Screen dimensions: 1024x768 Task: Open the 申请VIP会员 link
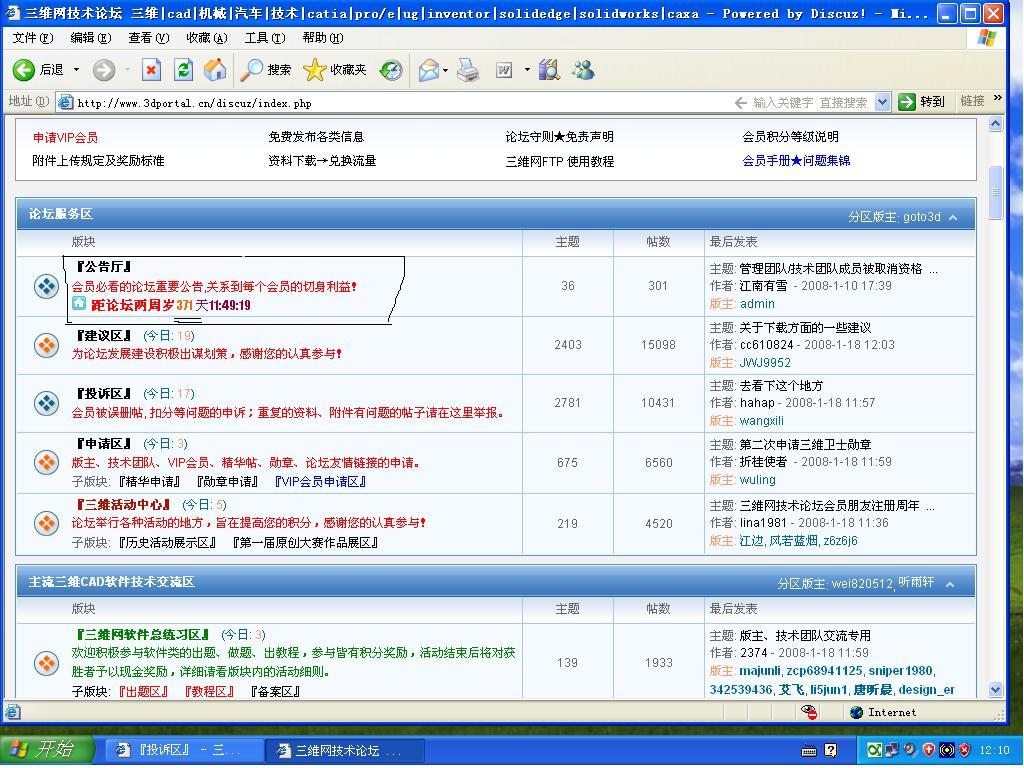click(x=65, y=138)
